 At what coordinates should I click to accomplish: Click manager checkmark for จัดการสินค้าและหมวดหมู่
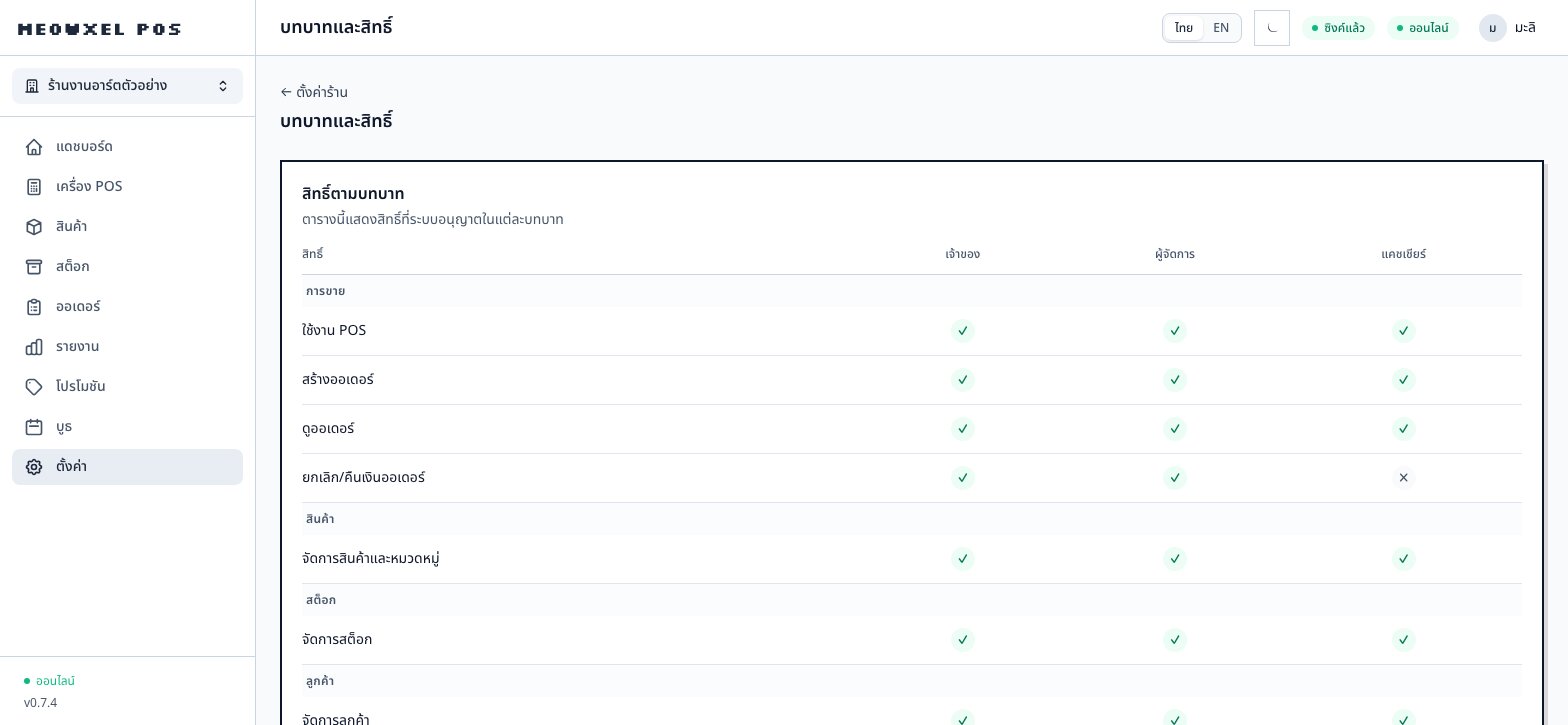click(x=1175, y=559)
